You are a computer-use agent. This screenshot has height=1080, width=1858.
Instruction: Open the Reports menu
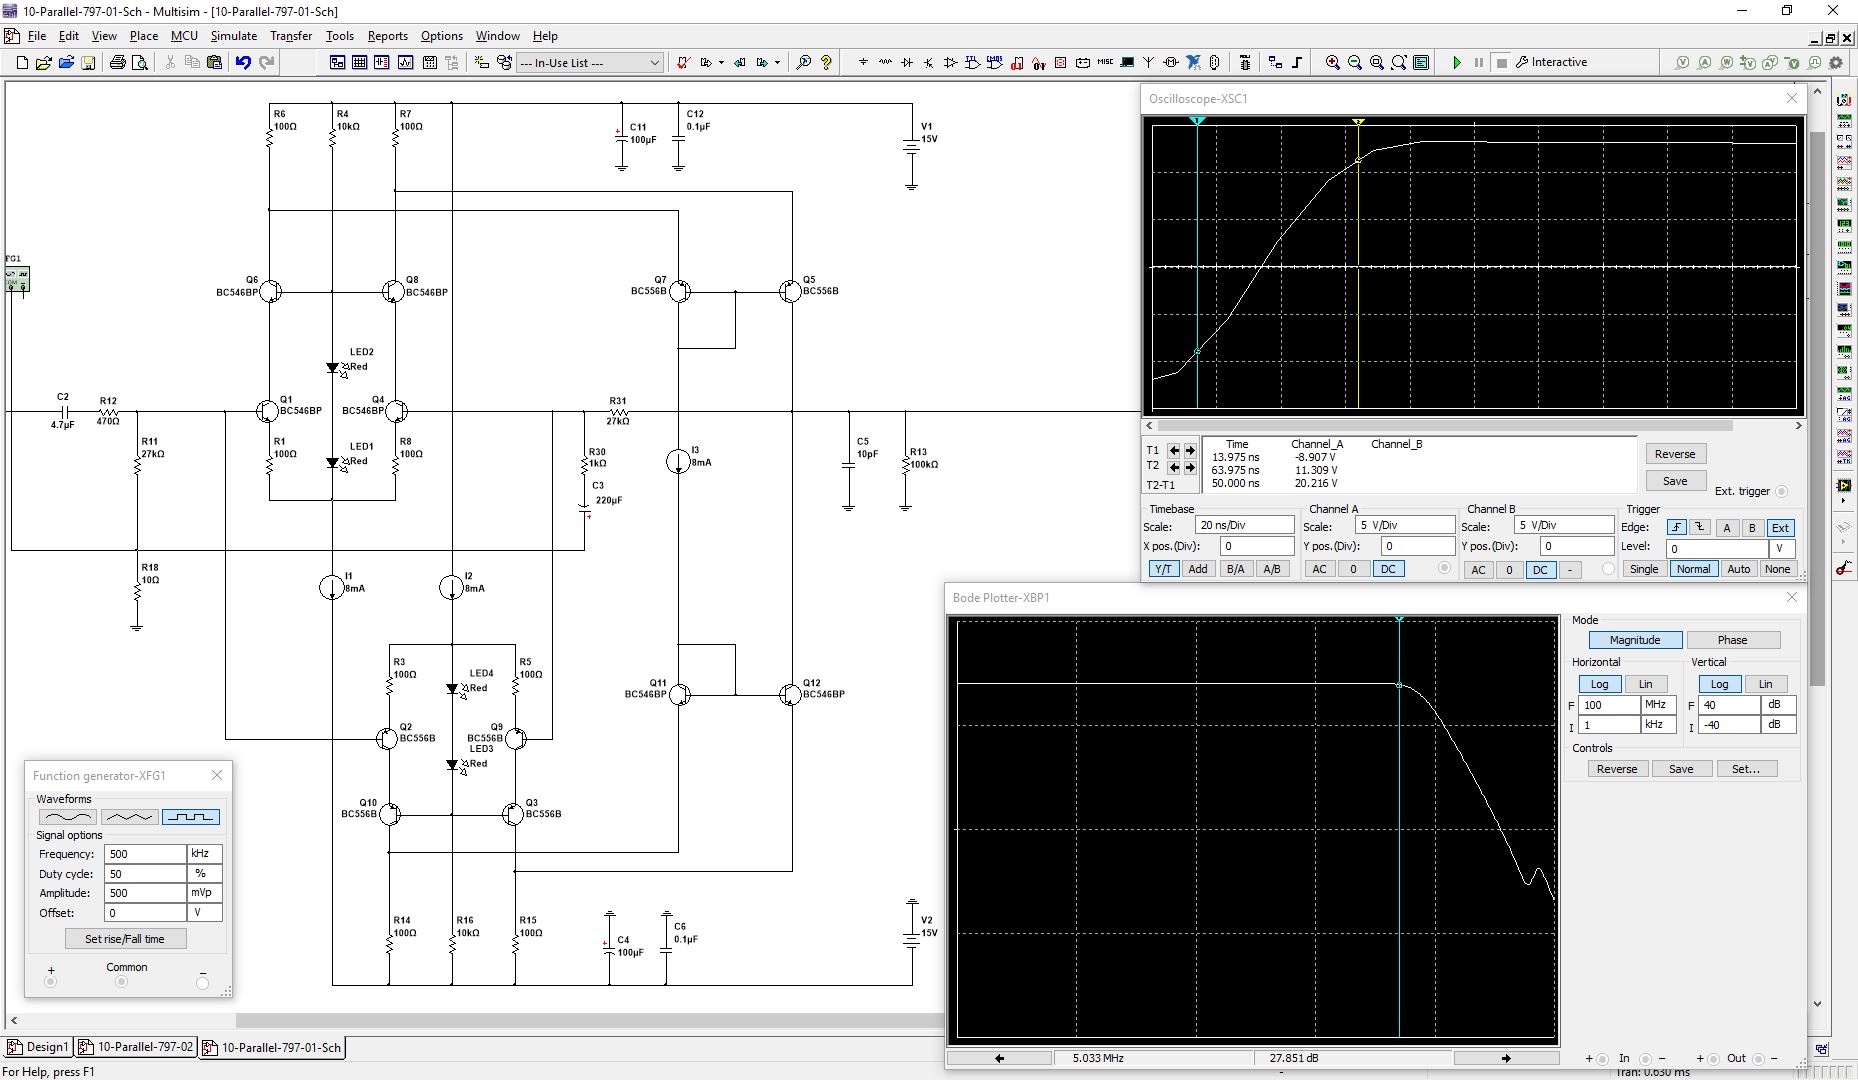coord(387,36)
